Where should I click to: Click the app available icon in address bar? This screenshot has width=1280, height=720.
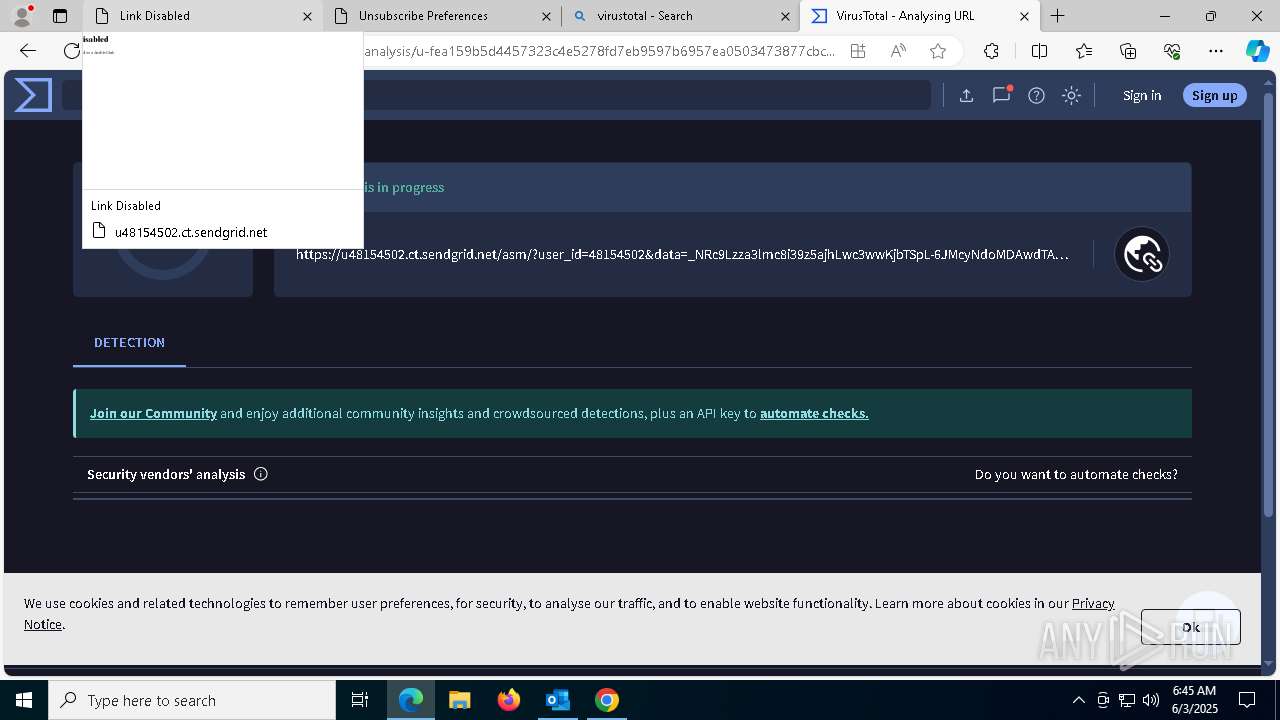pos(858,51)
